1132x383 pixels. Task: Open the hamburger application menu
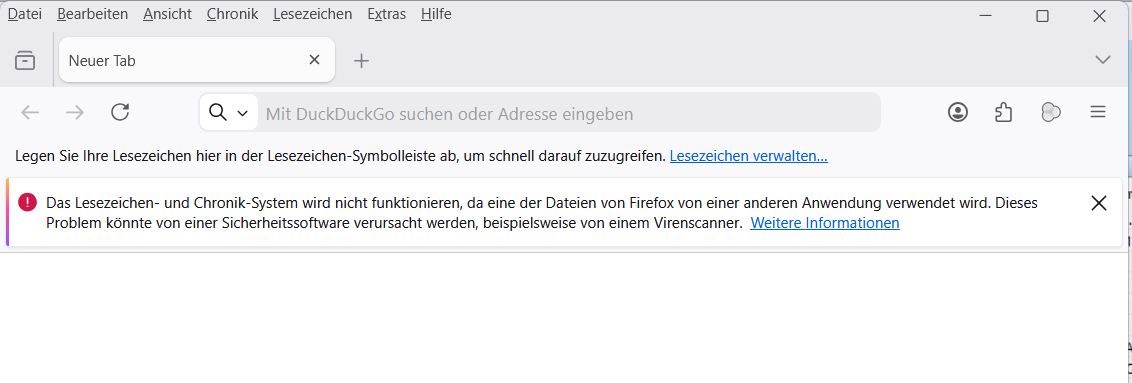click(x=1097, y=112)
